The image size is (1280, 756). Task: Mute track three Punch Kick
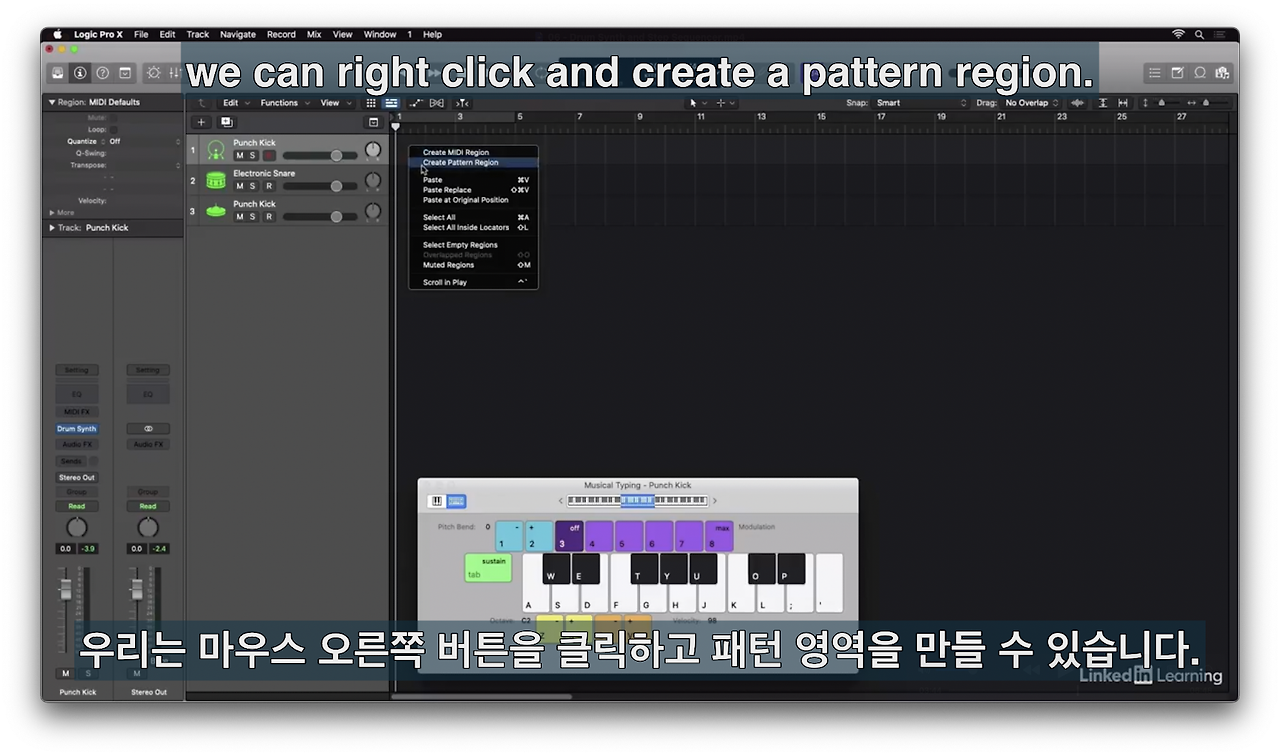point(239,216)
